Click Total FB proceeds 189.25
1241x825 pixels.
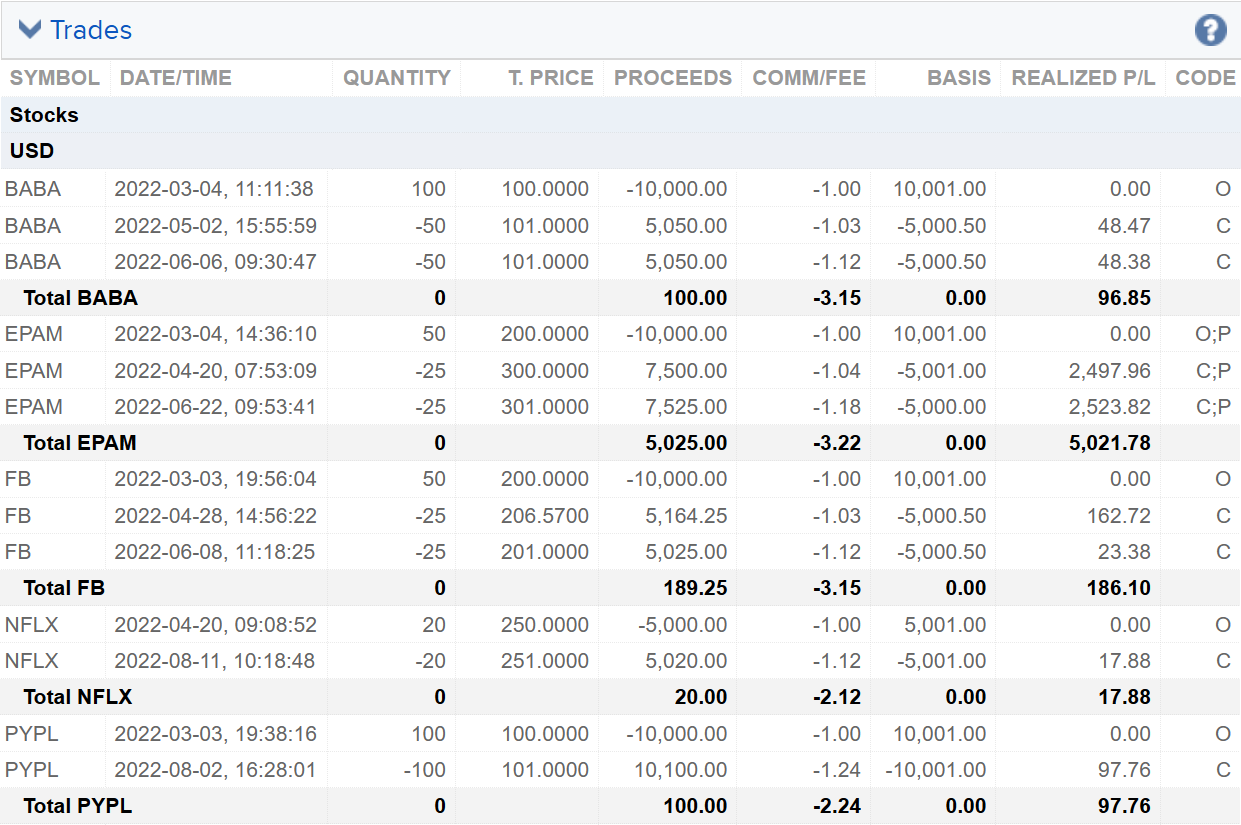[696, 588]
